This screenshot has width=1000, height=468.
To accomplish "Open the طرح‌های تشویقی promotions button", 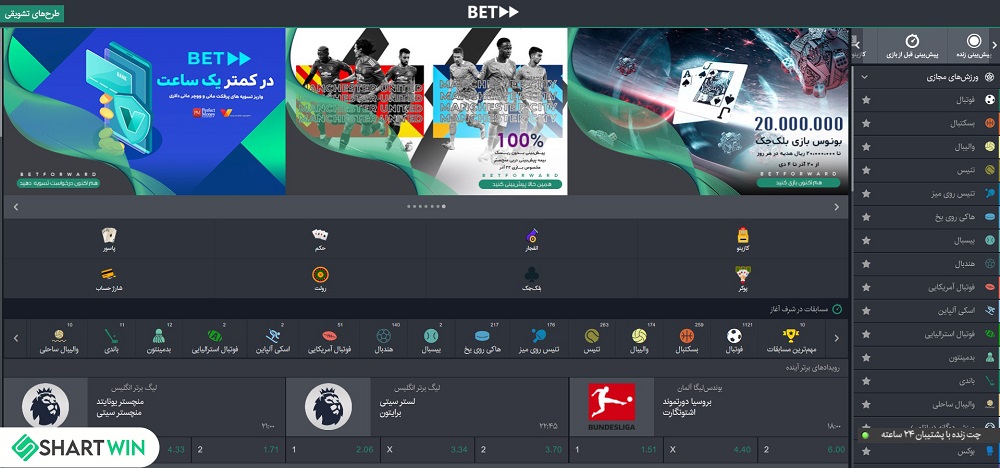I will coord(33,14).
